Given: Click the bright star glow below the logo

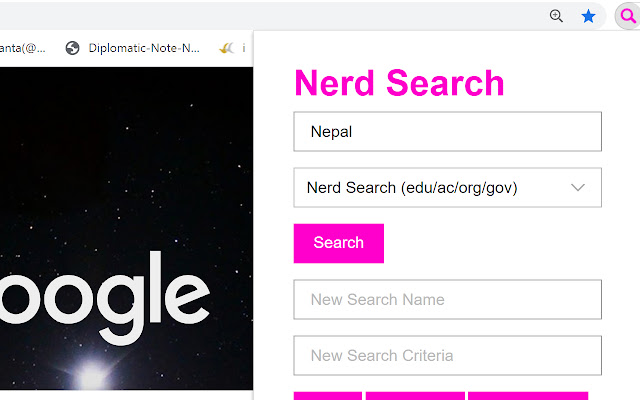Looking at the screenshot, I should pyautogui.click(x=92, y=375).
